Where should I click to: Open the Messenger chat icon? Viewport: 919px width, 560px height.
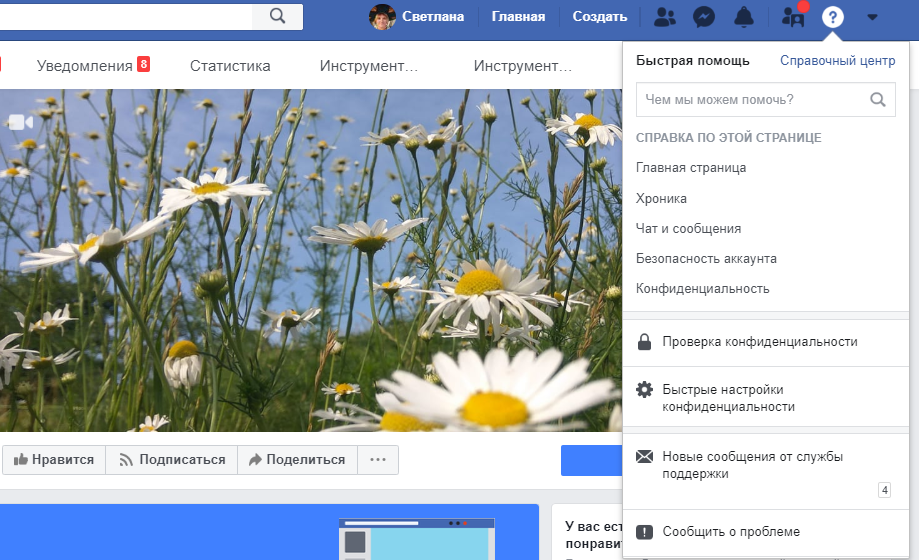click(704, 17)
